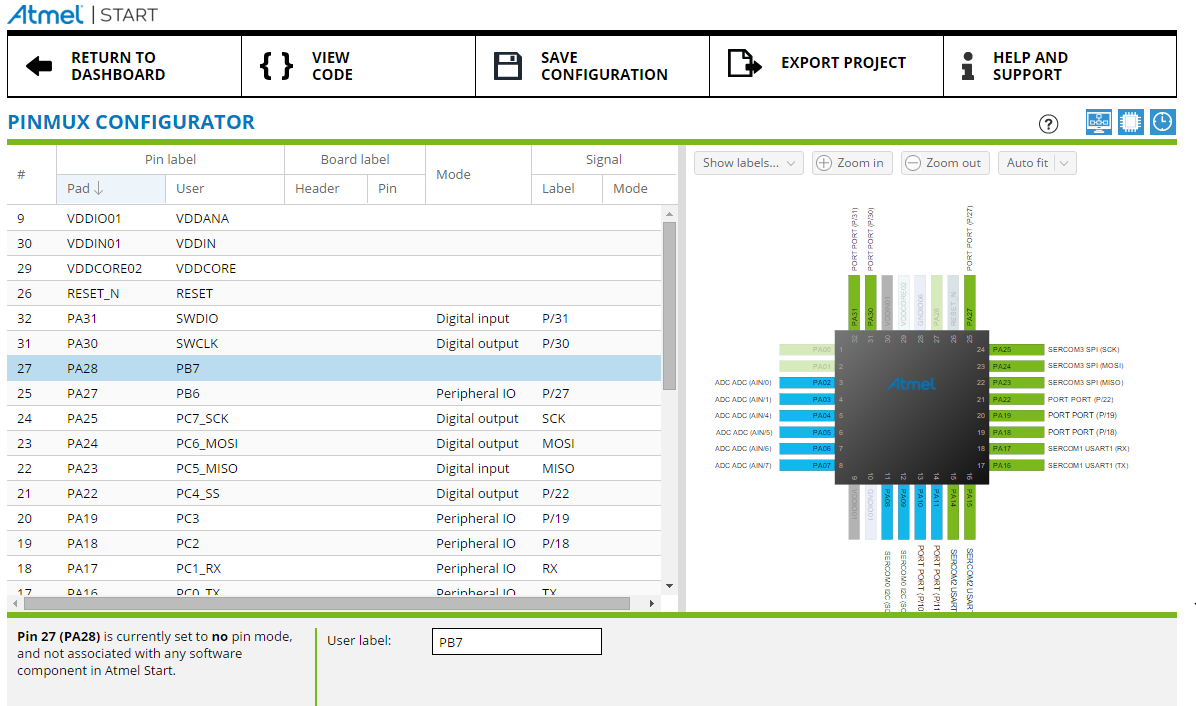Select the PA24 PC6_MOSI row
The image size is (1196, 706).
pyautogui.click(x=334, y=444)
